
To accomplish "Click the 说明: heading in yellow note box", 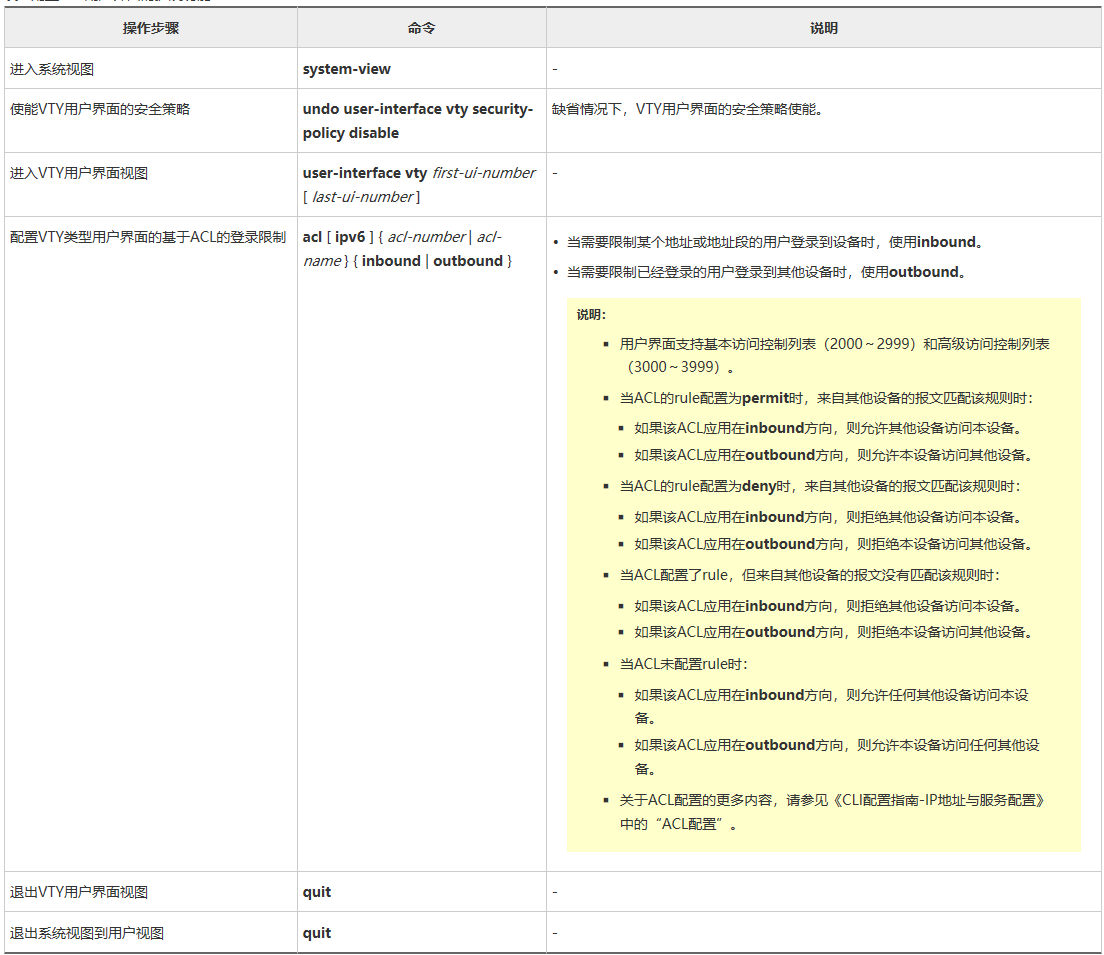I will tap(591, 314).
